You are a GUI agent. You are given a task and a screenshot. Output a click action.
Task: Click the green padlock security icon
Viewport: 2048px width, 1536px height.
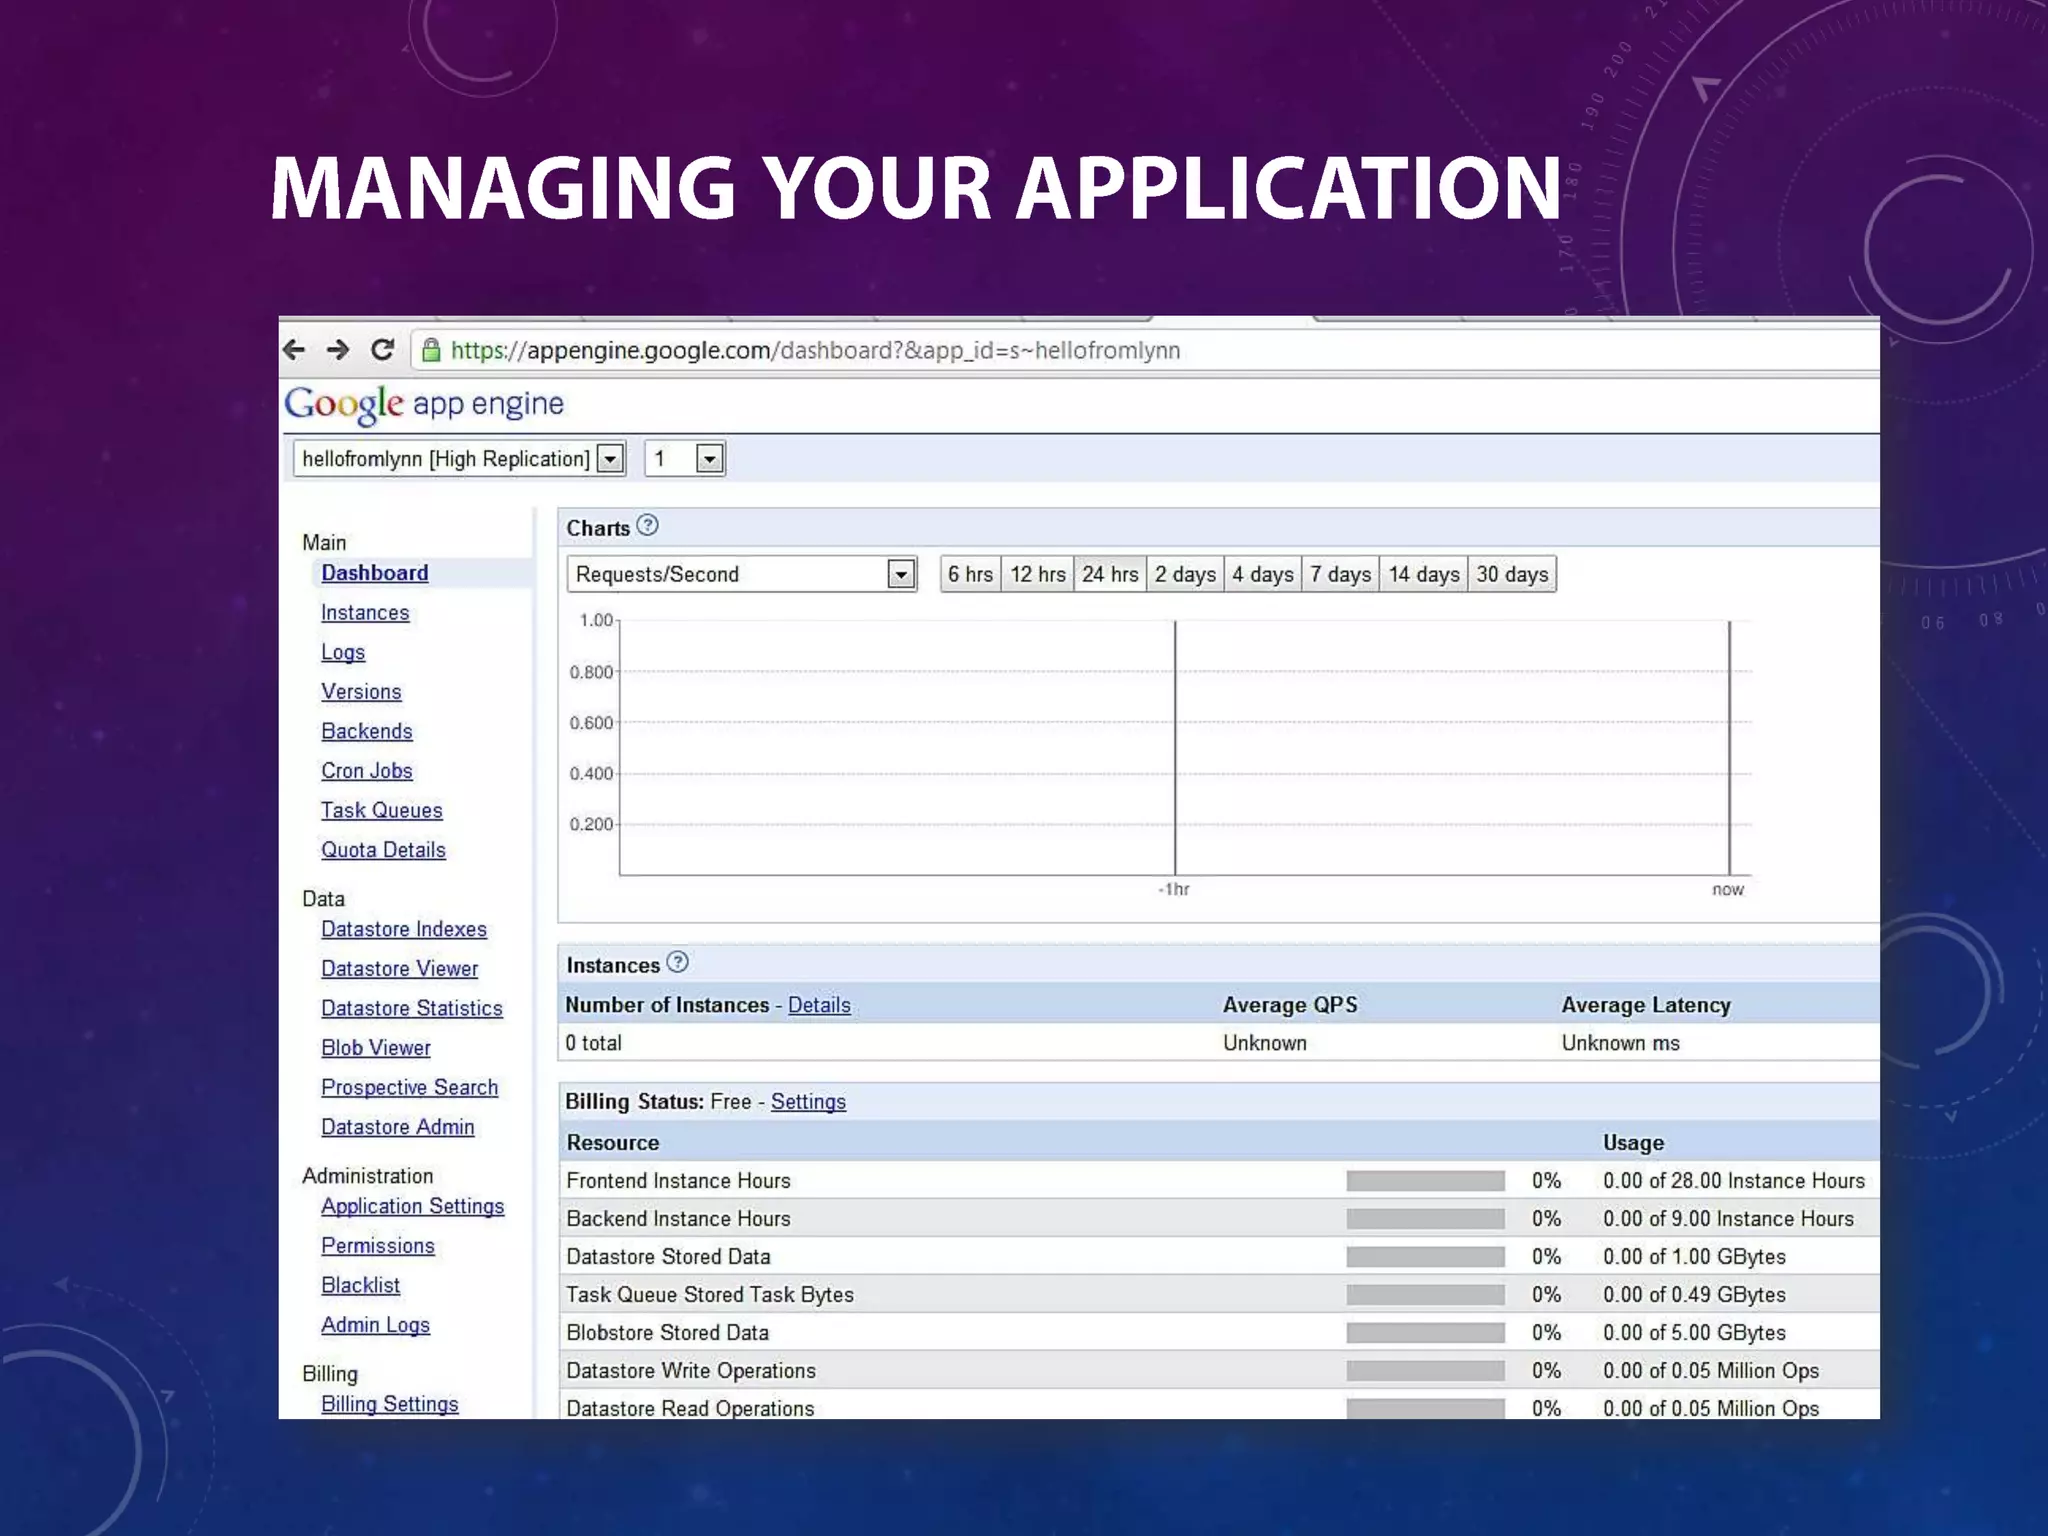coord(431,350)
